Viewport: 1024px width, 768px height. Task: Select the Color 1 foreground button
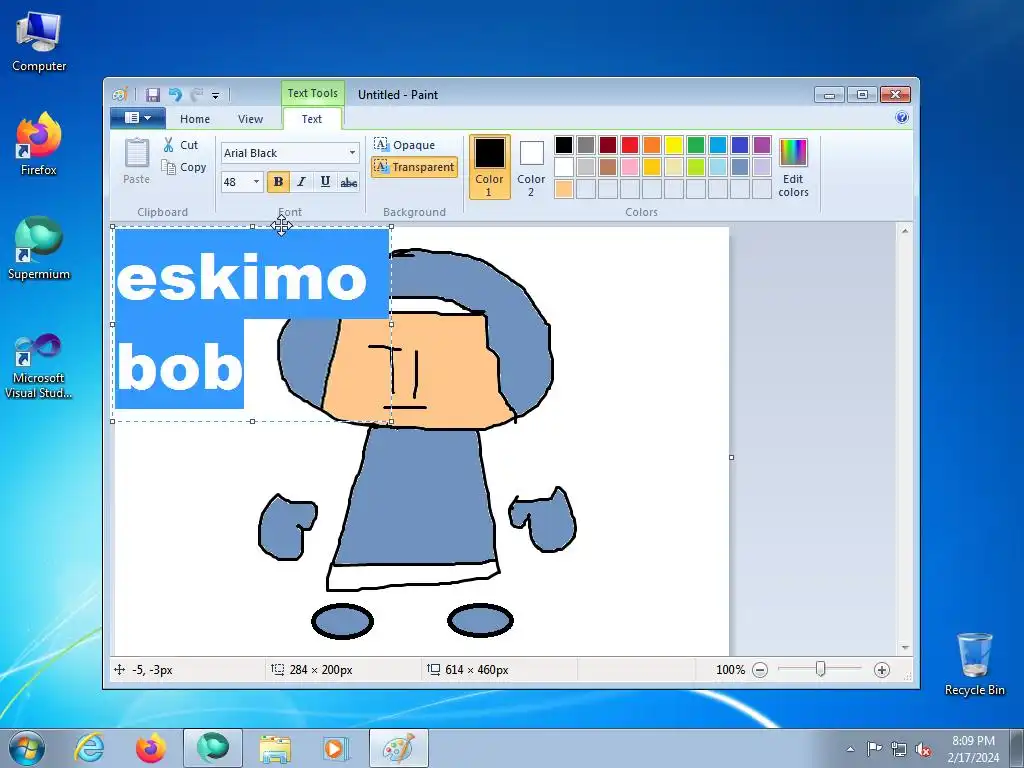(489, 167)
